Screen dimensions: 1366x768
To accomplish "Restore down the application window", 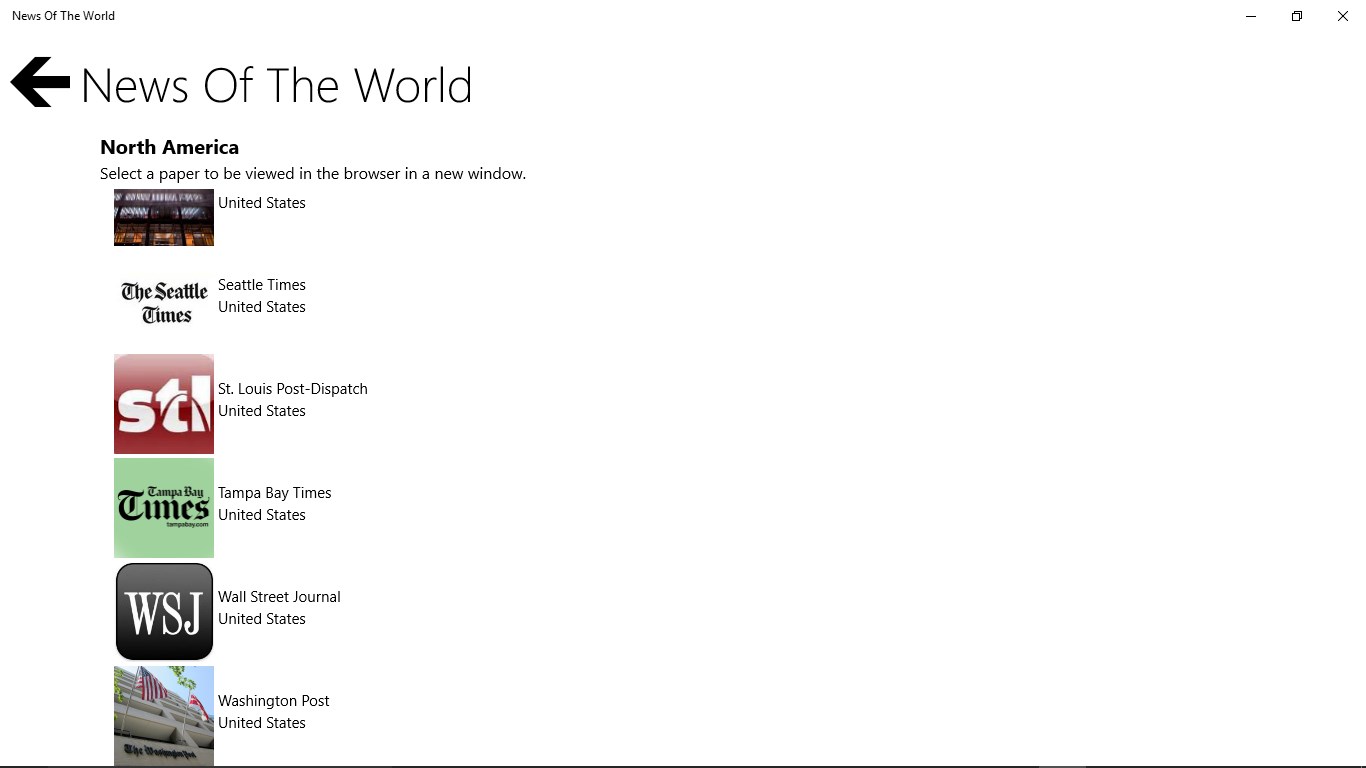I will pos(1296,16).
